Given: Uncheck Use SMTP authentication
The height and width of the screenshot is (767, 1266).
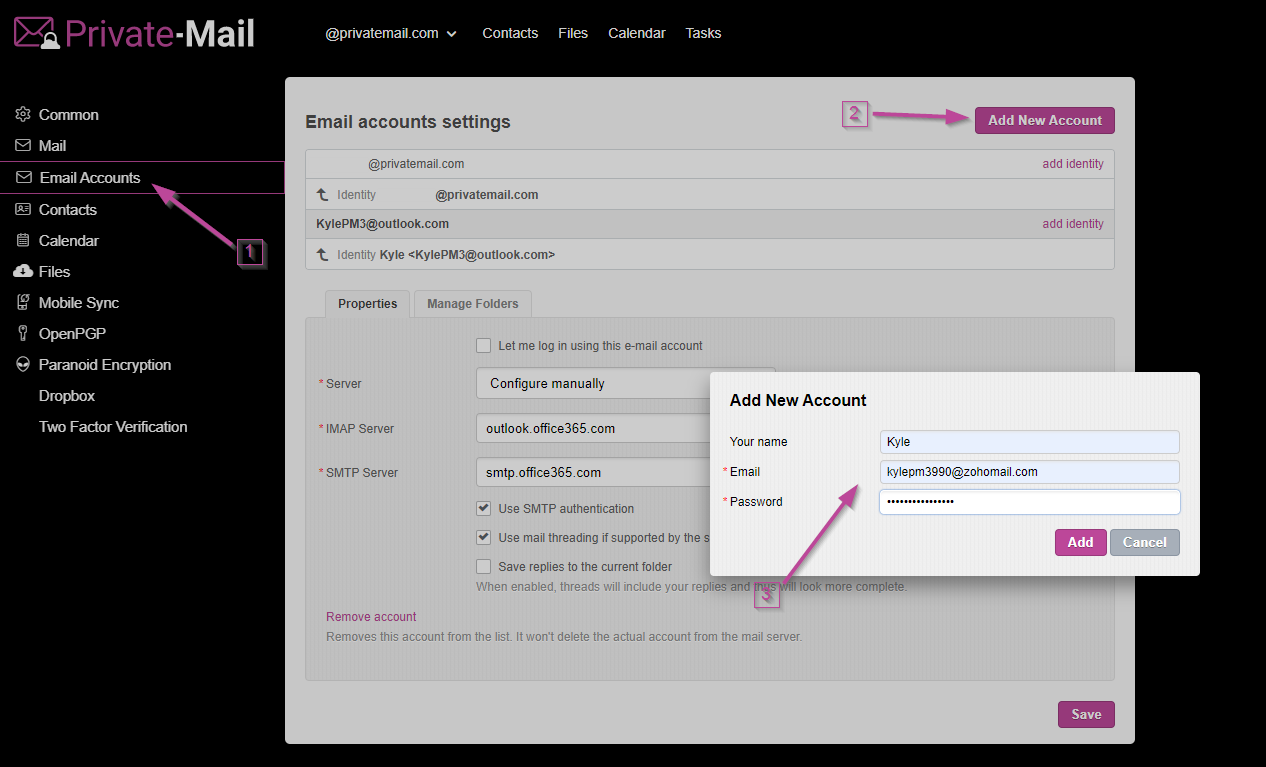Looking at the screenshot, I should [484, 509].
